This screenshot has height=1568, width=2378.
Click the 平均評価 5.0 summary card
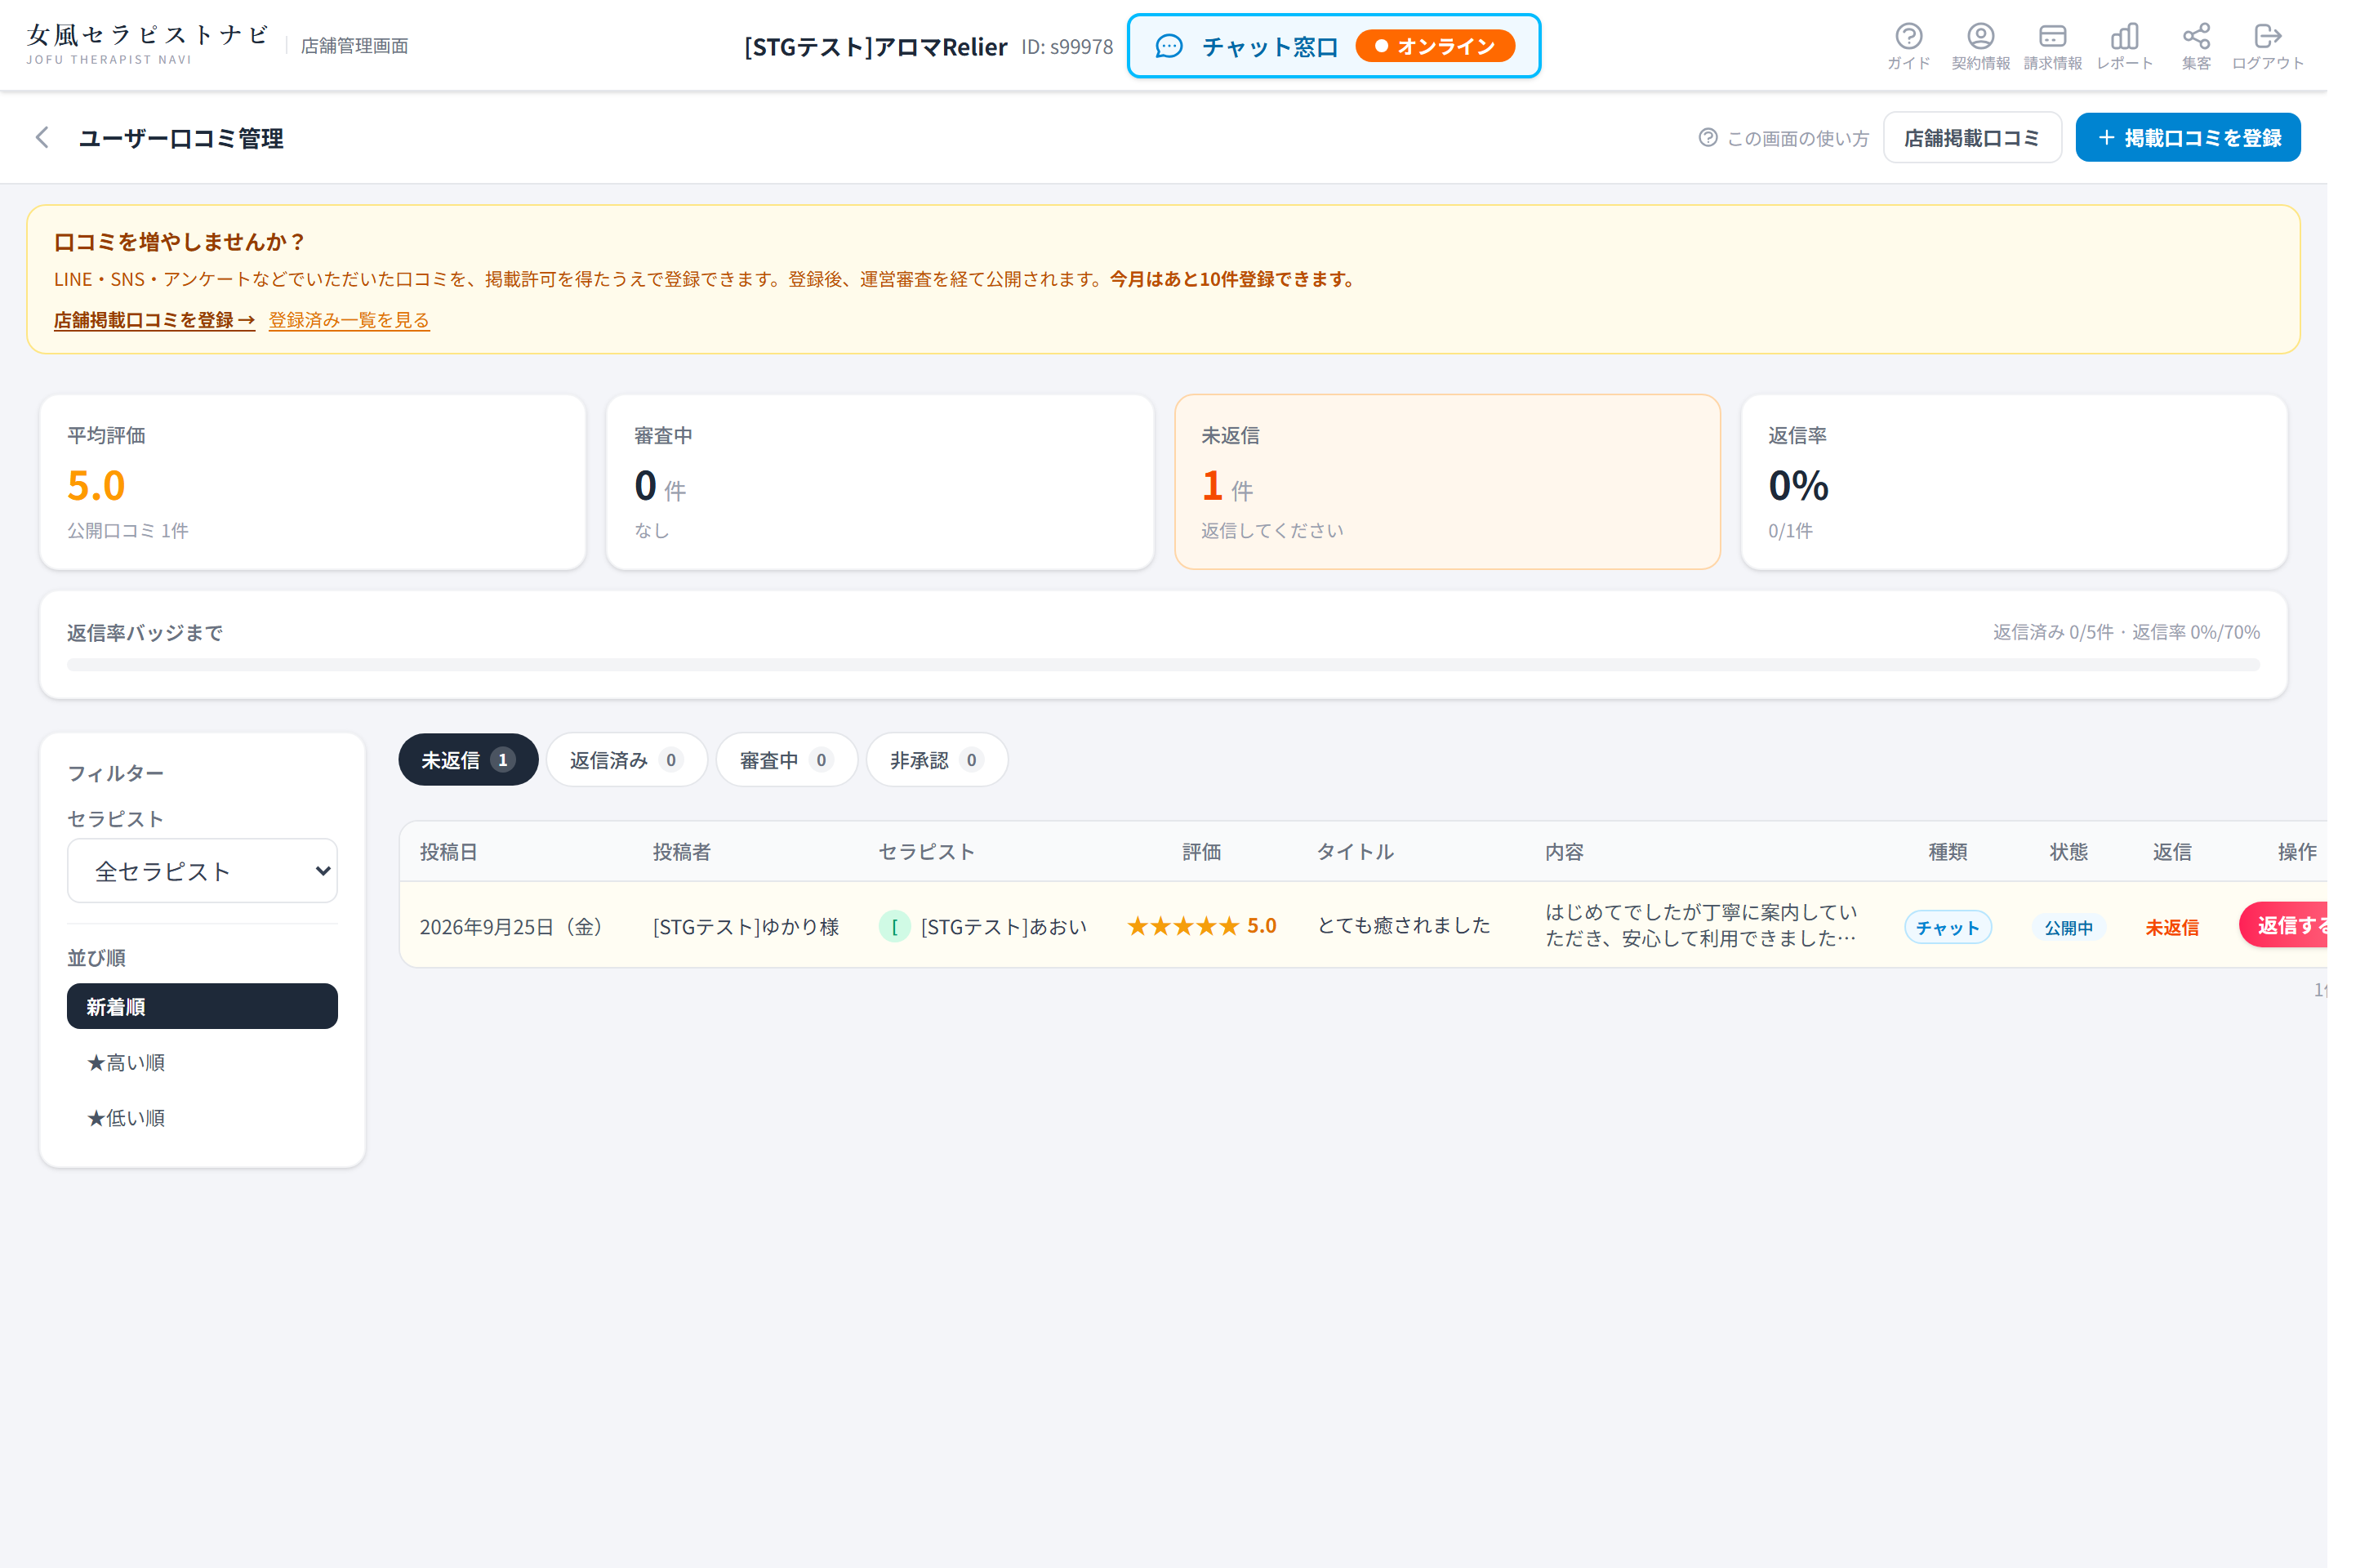click(312, 482)
